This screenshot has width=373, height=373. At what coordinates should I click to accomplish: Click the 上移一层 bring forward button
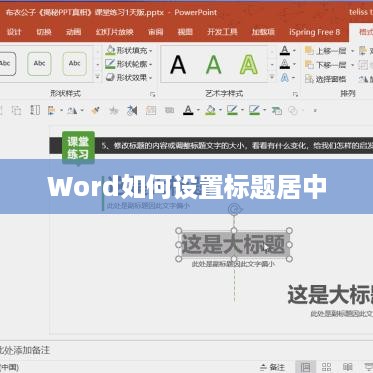[x=326, y=51]
